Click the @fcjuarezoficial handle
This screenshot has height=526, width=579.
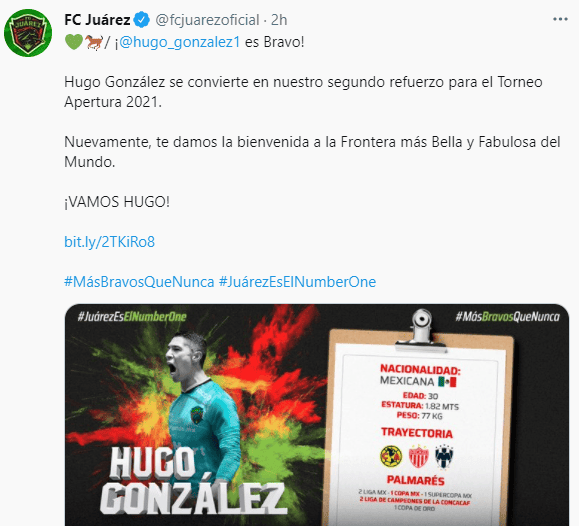207,20
